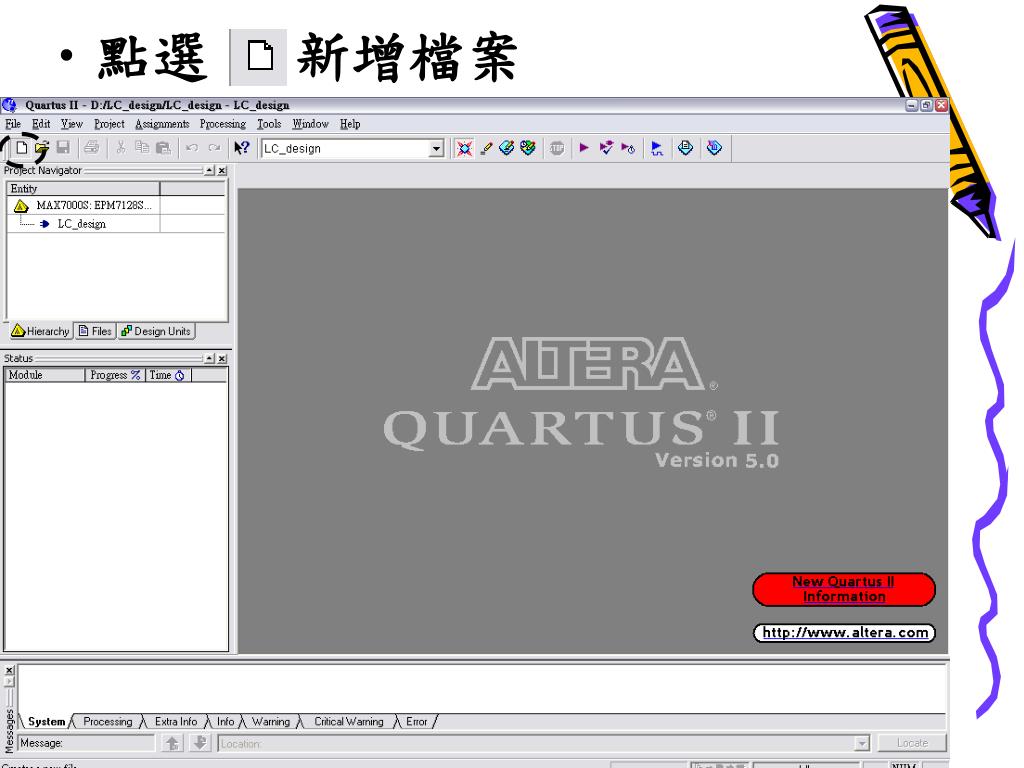This screenshot has height=768, width=1024.
Task: Select the Critical Warning messages tab
Action: [349, 722]
